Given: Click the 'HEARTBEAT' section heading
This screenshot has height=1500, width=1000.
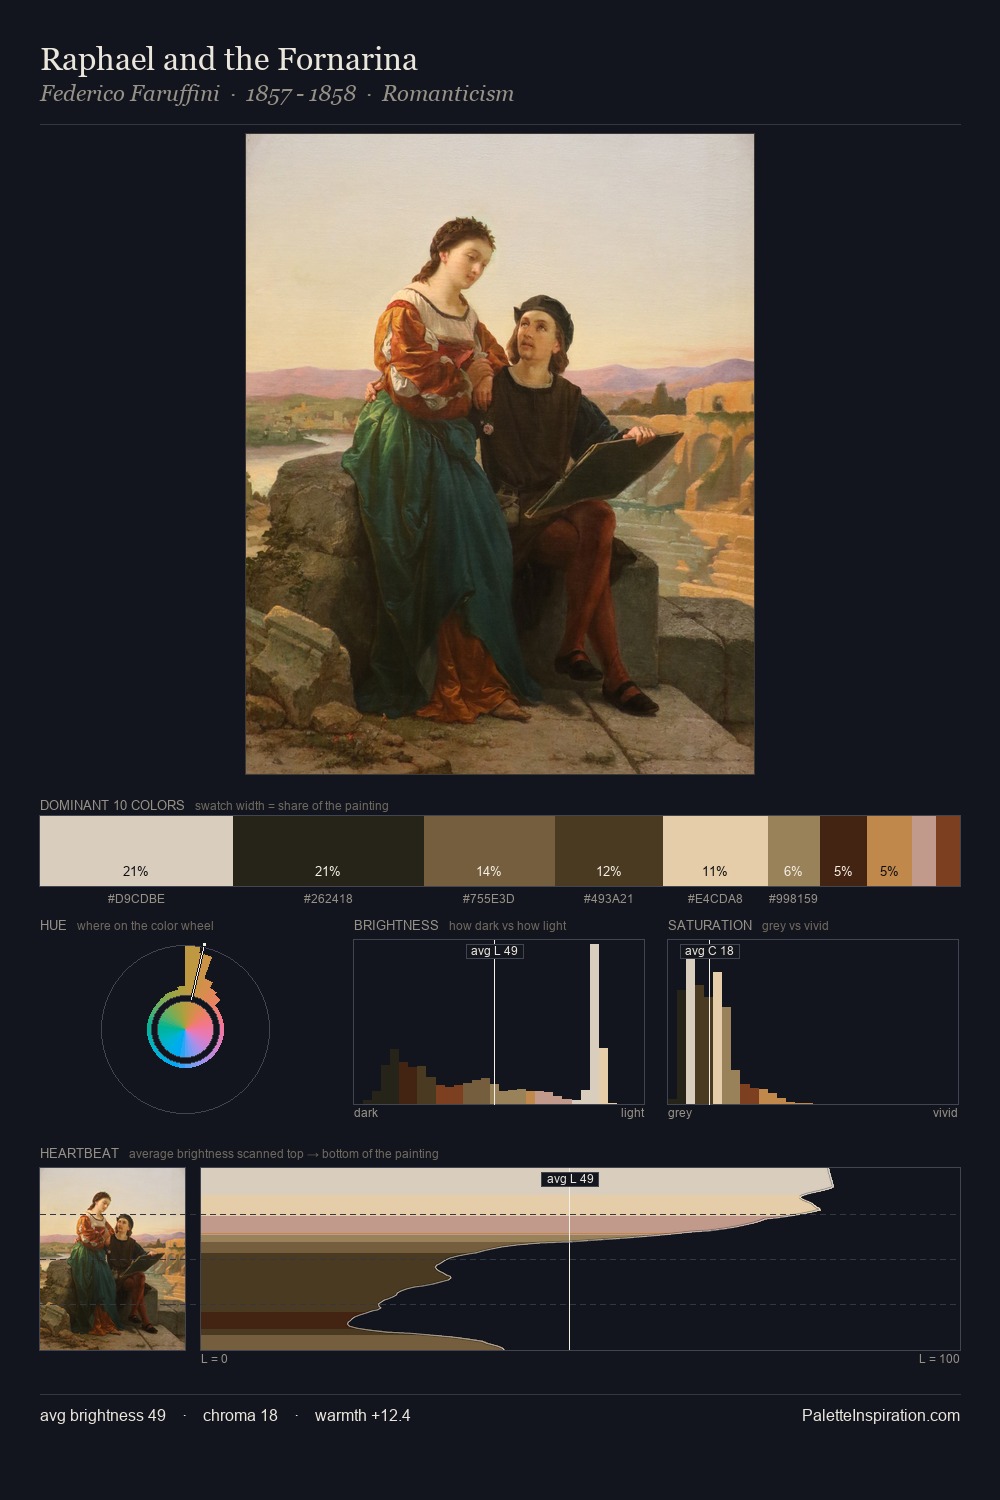Looking at the screenshot, I should pos(79,1153).
